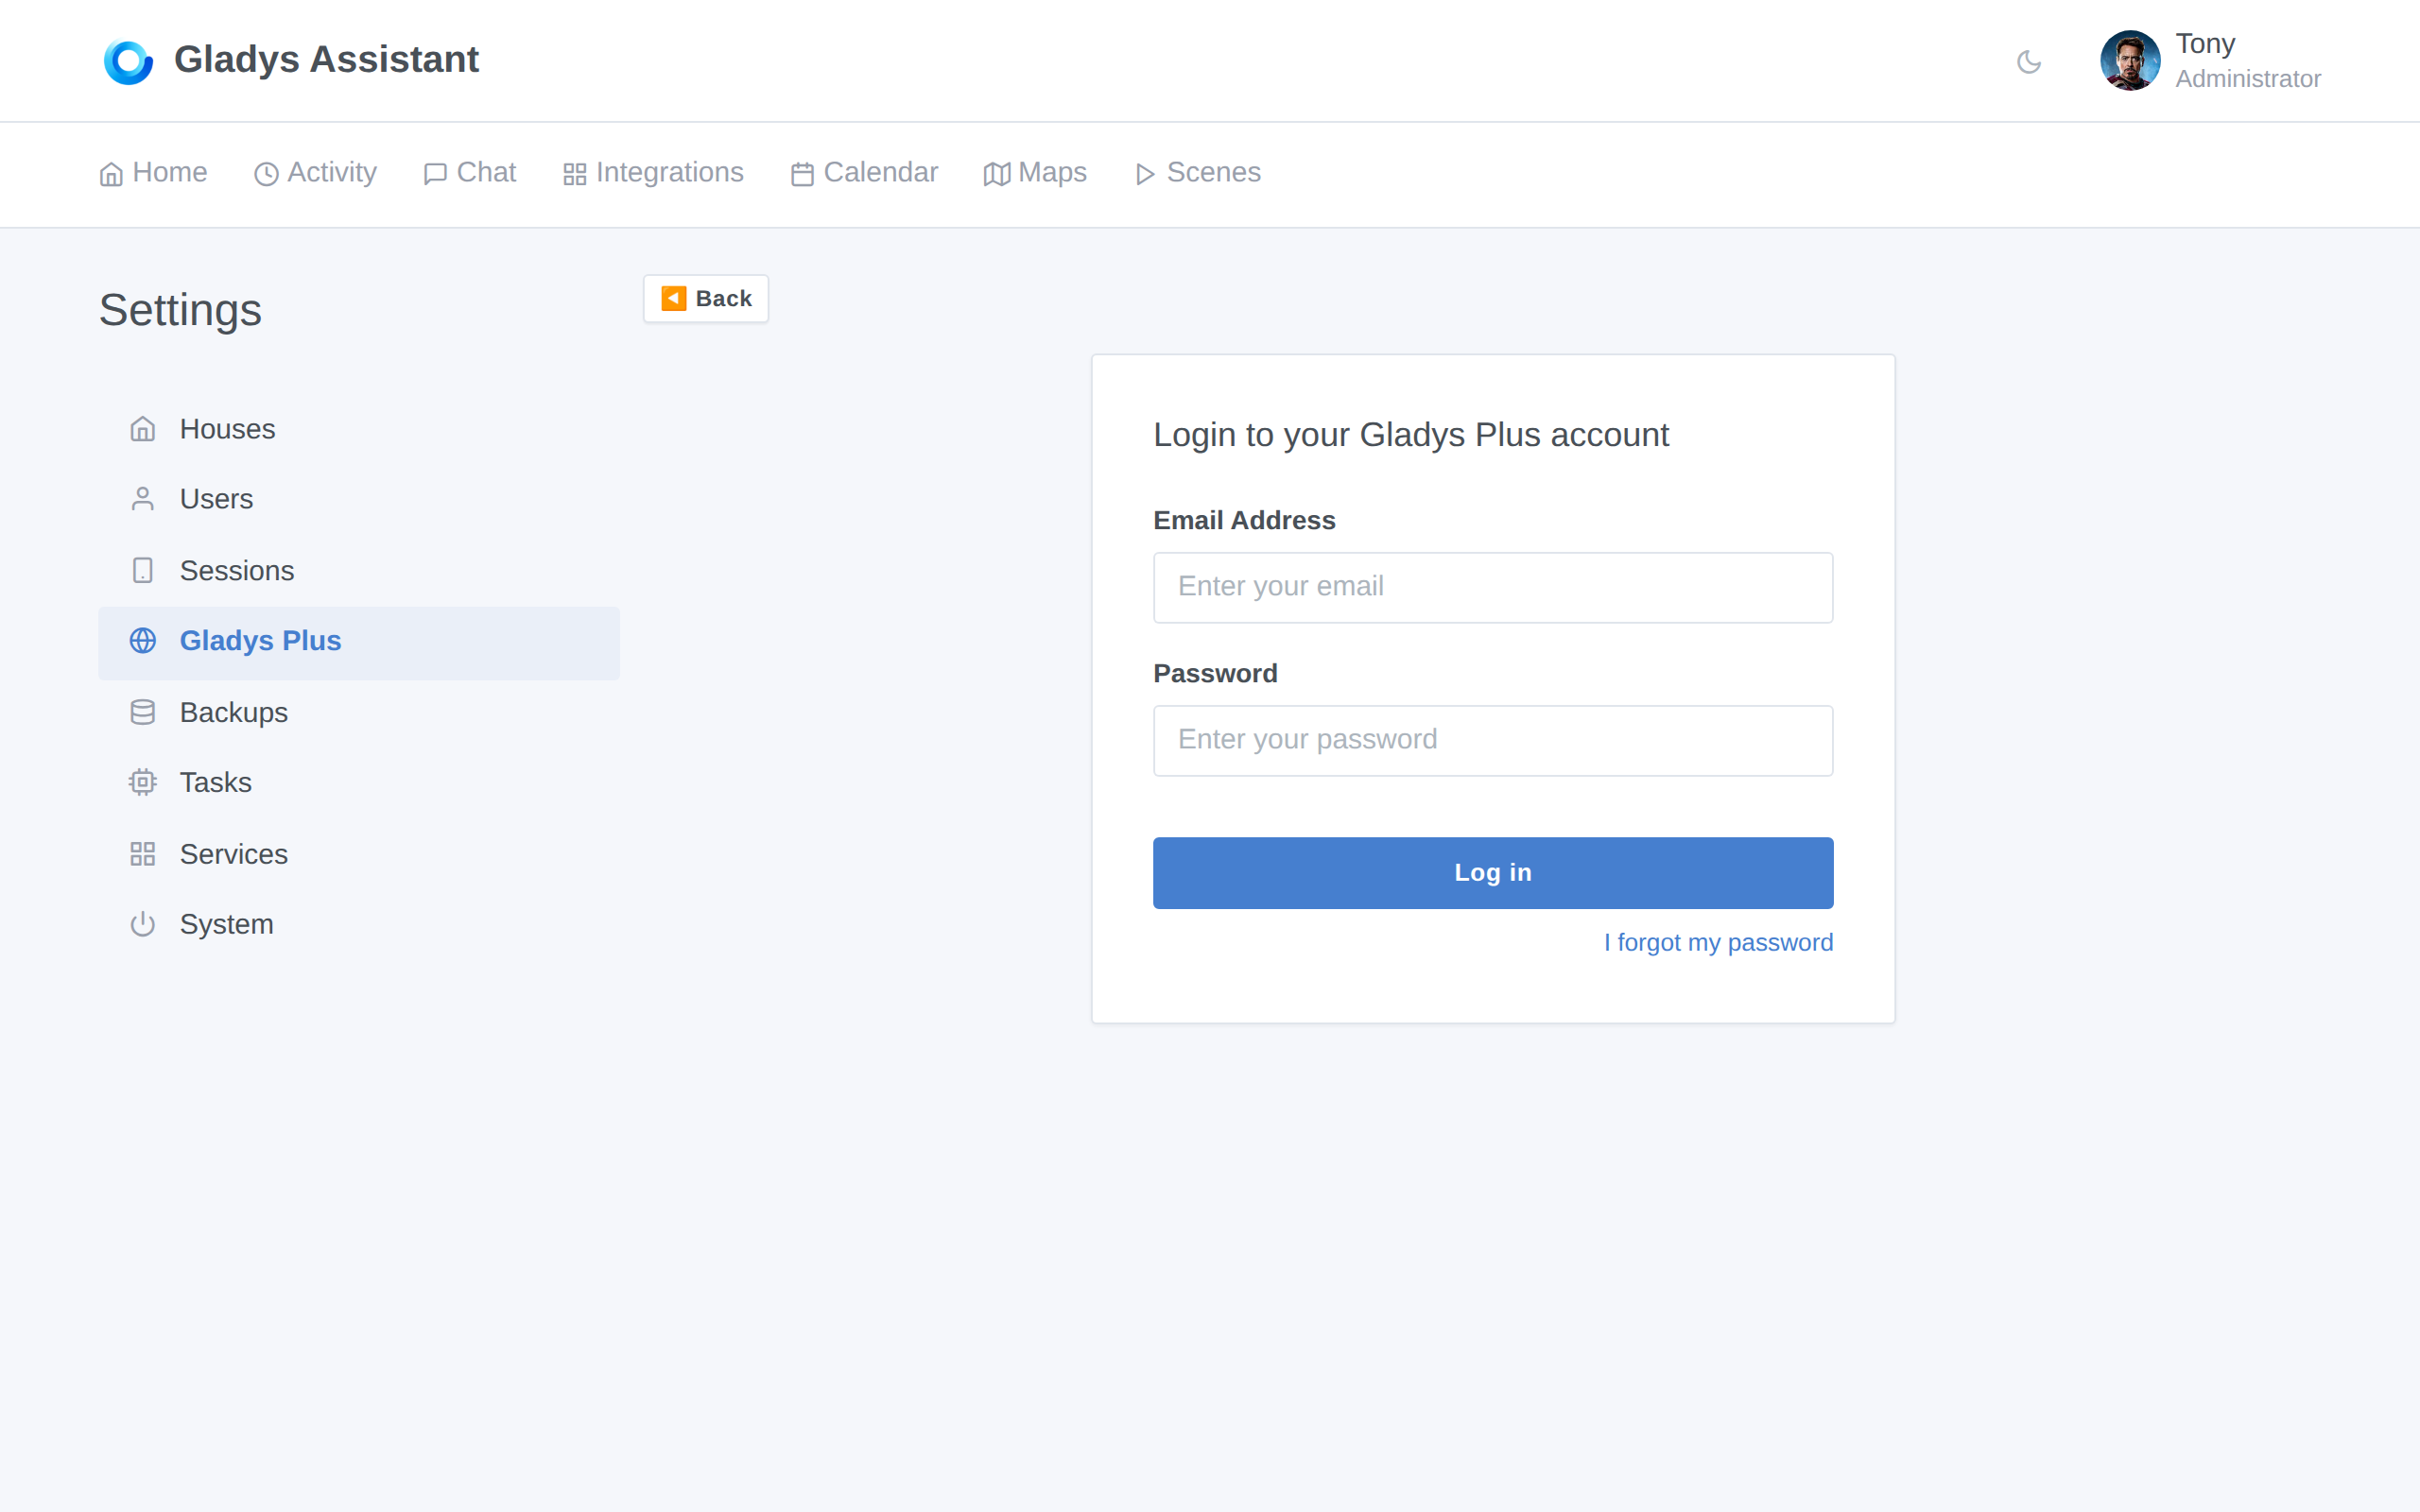The image size is (2420, 1512).
Task: Click the Gladys Assistant title text
Action: (x=326, y=60)
